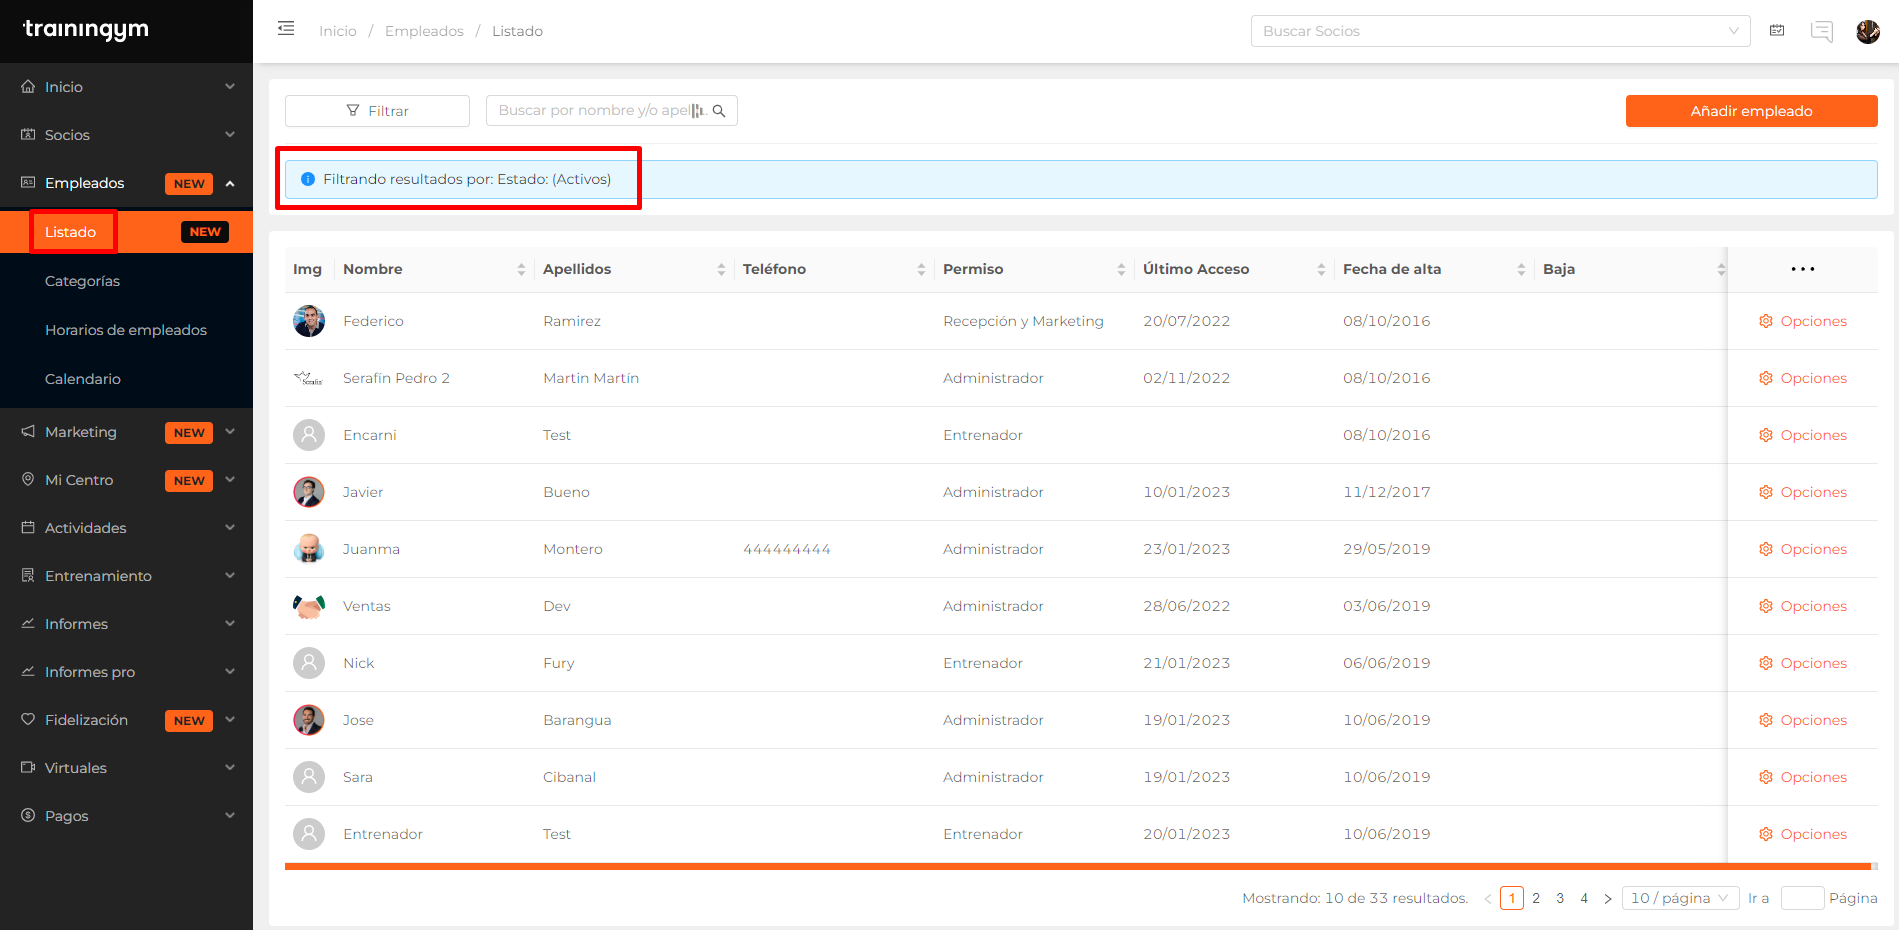Open the Buscar Socios dropdown
This screenshot has width=1899, height=930.
pyautogui.click(x=1500, y=31)
